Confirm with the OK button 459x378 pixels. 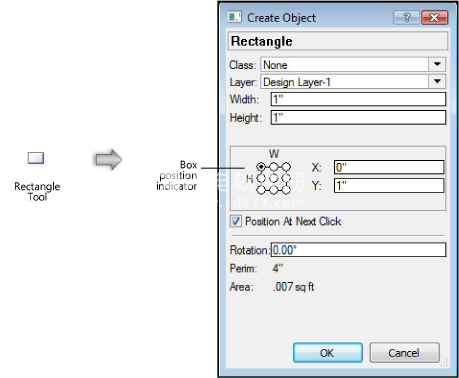click(328, 353)
